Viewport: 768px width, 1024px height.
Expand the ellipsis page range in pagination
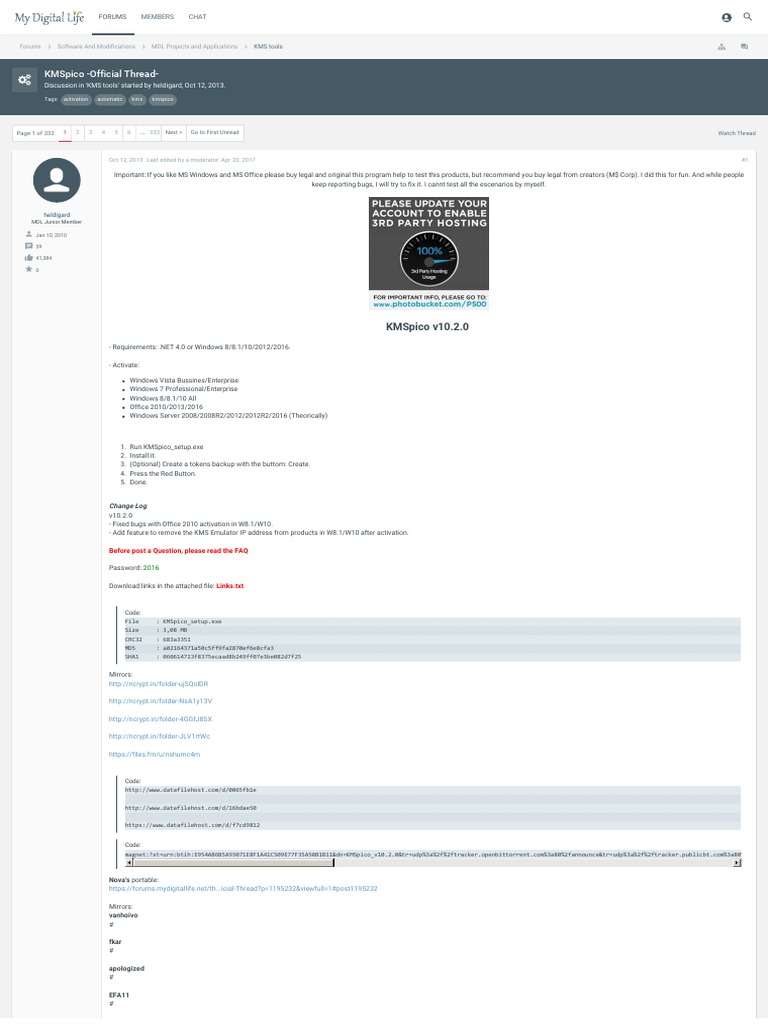click(x=142, y=133)
